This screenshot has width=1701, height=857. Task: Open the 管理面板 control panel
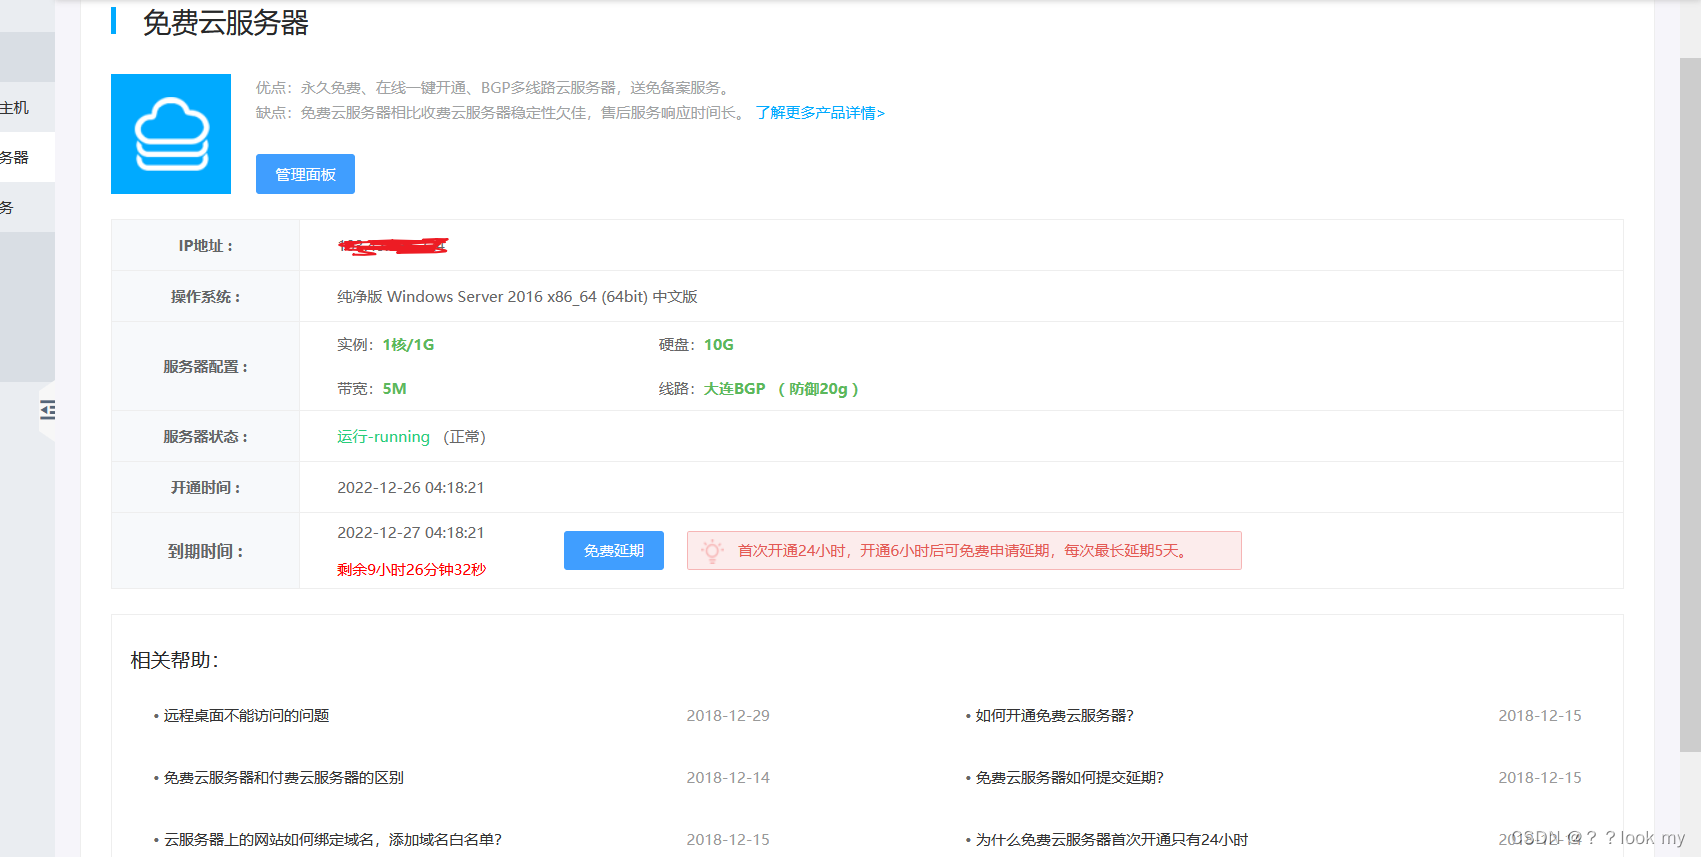point(305,174)
